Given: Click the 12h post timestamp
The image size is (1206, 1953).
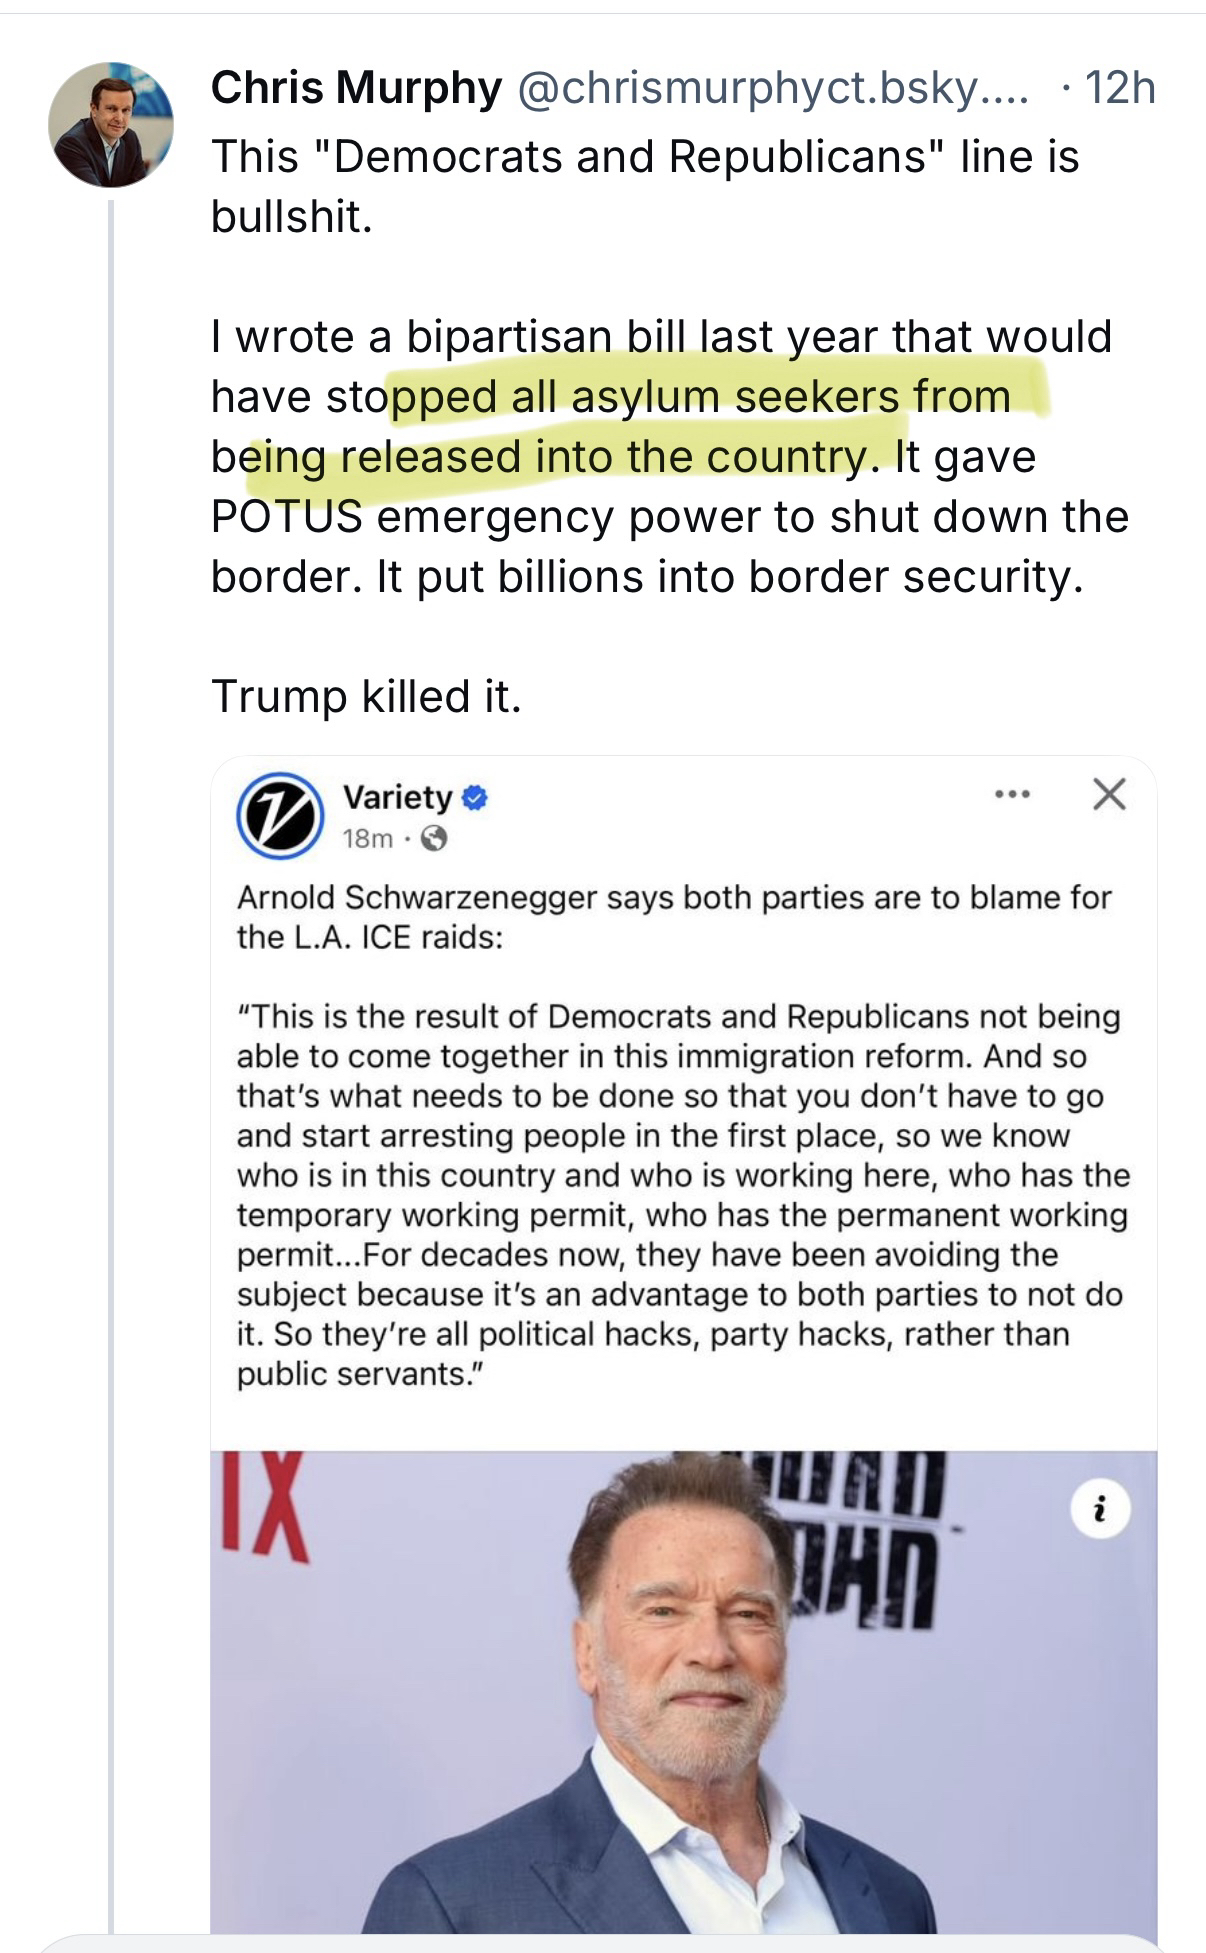Looking at the screenshot, I should point(1120,89).
